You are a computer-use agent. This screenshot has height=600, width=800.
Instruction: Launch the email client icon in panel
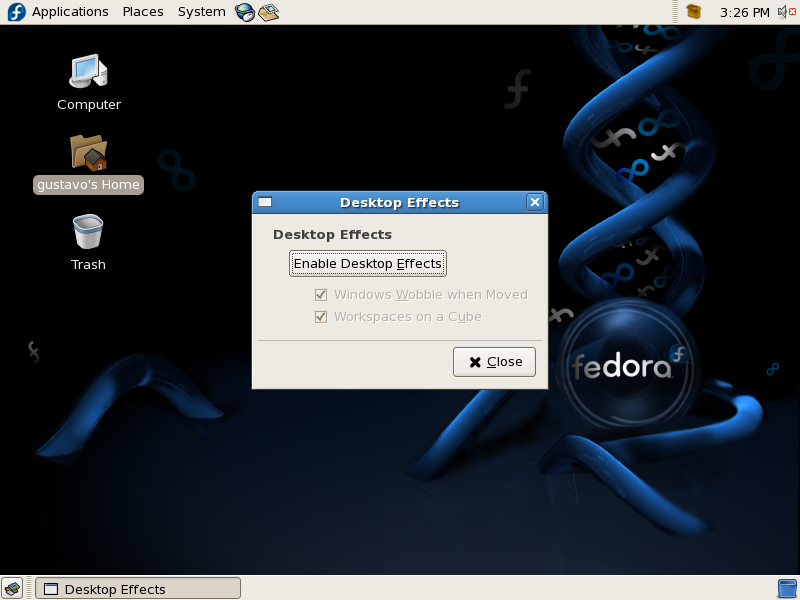tap(268, 12)
